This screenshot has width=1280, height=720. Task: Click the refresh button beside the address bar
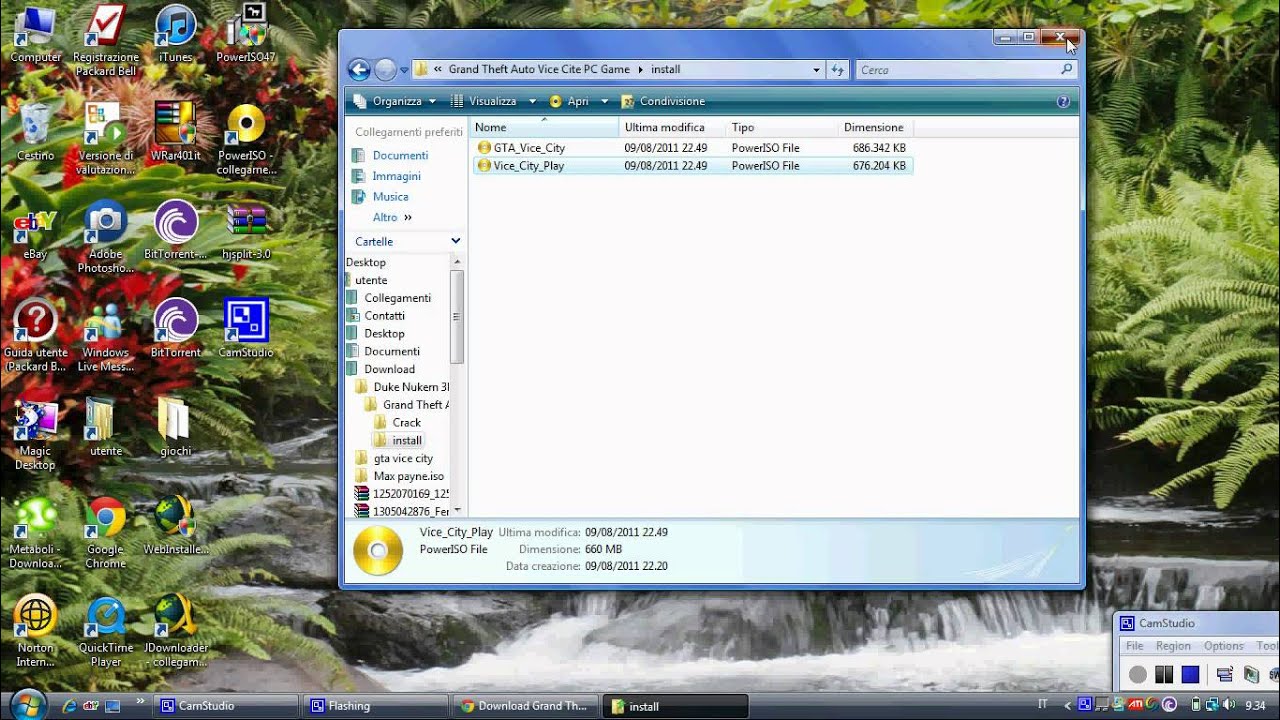pos(838,69)
